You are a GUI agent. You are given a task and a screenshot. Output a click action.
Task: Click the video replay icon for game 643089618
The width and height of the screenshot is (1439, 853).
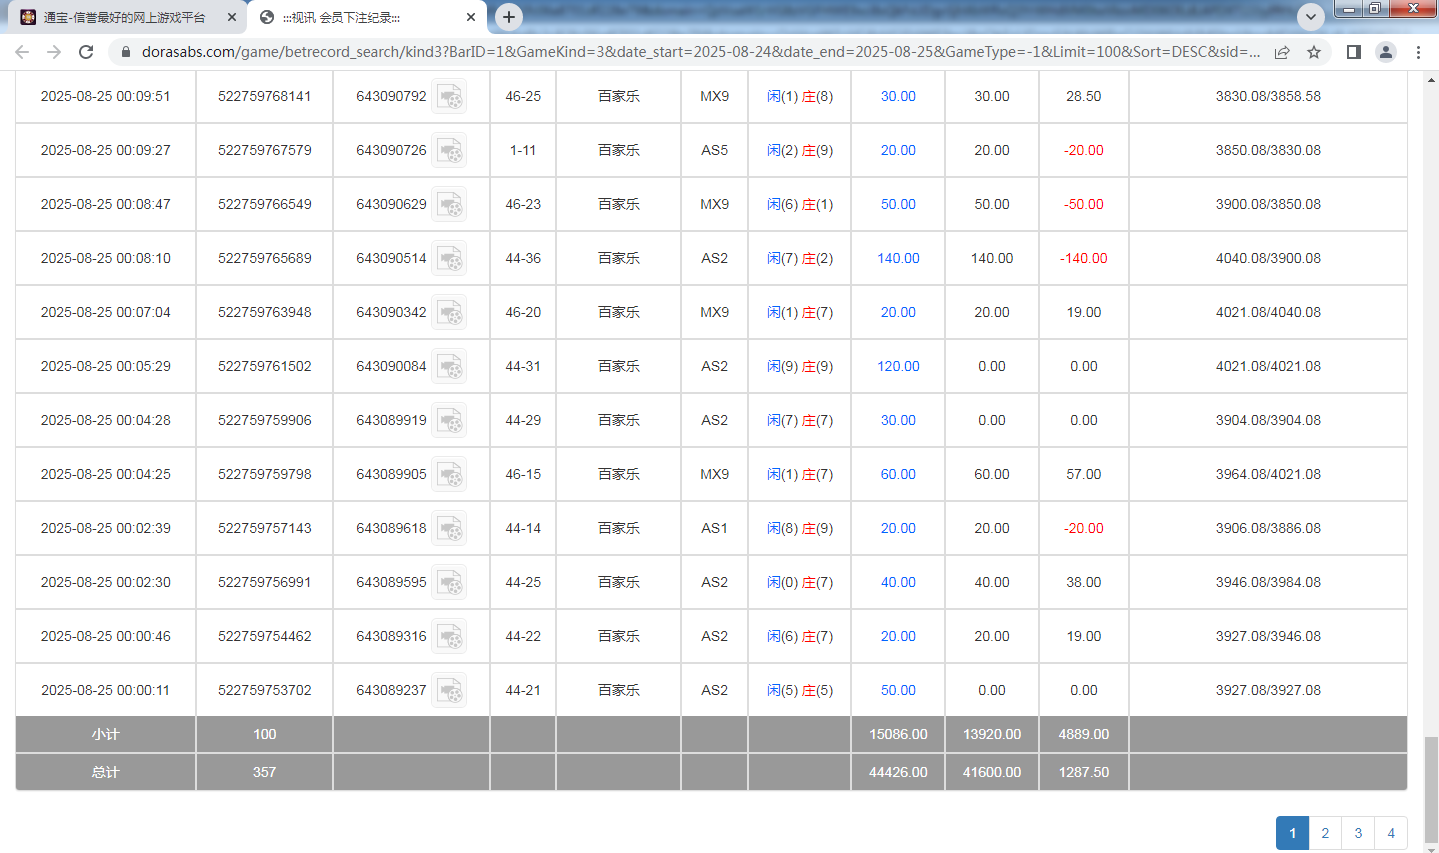[450, 528]
